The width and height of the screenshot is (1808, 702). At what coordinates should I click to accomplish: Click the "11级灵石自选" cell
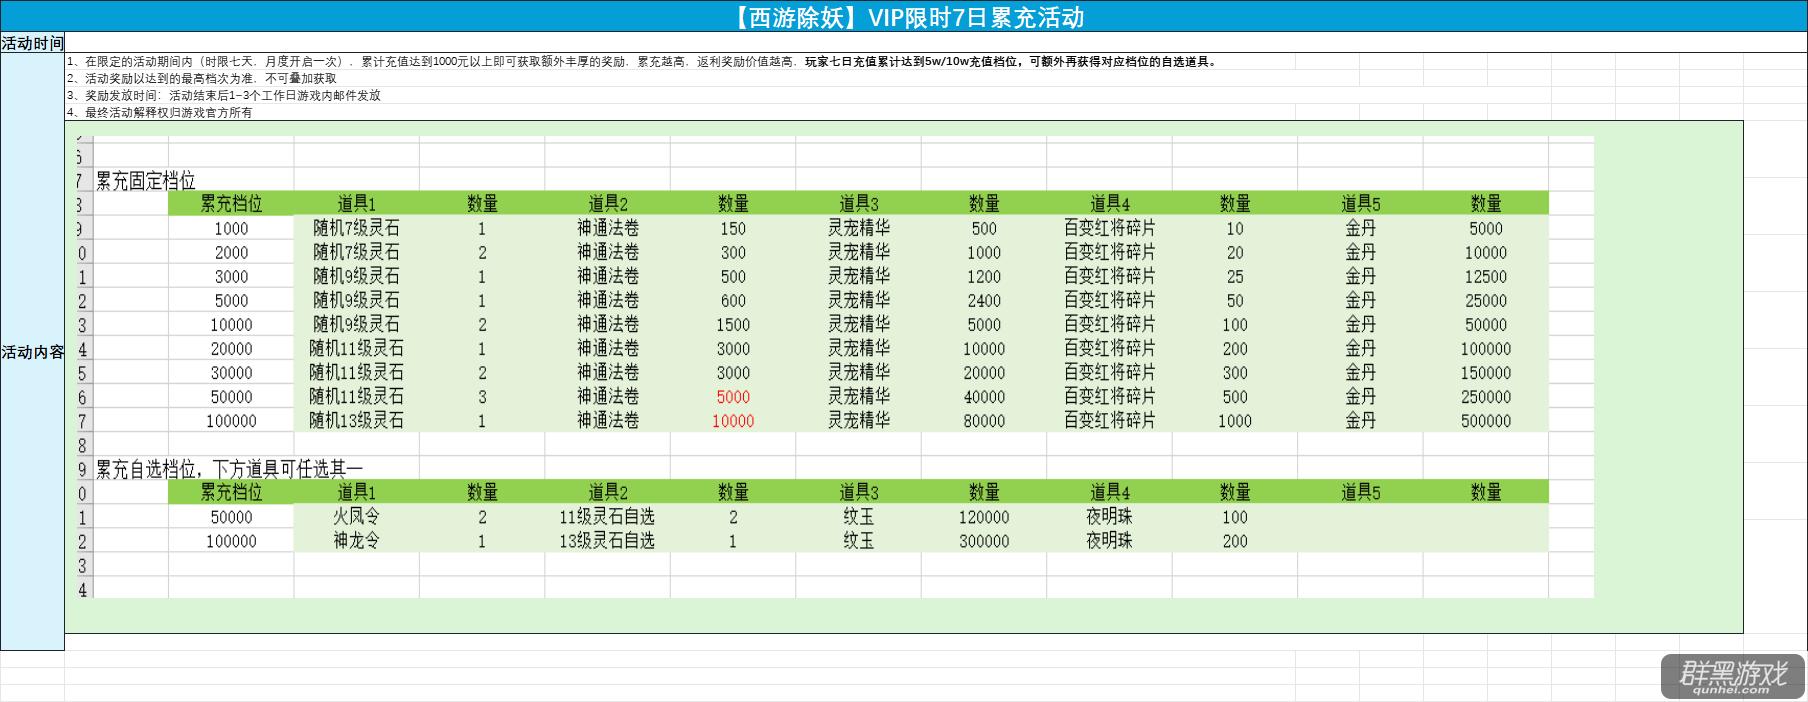[608, 516]
